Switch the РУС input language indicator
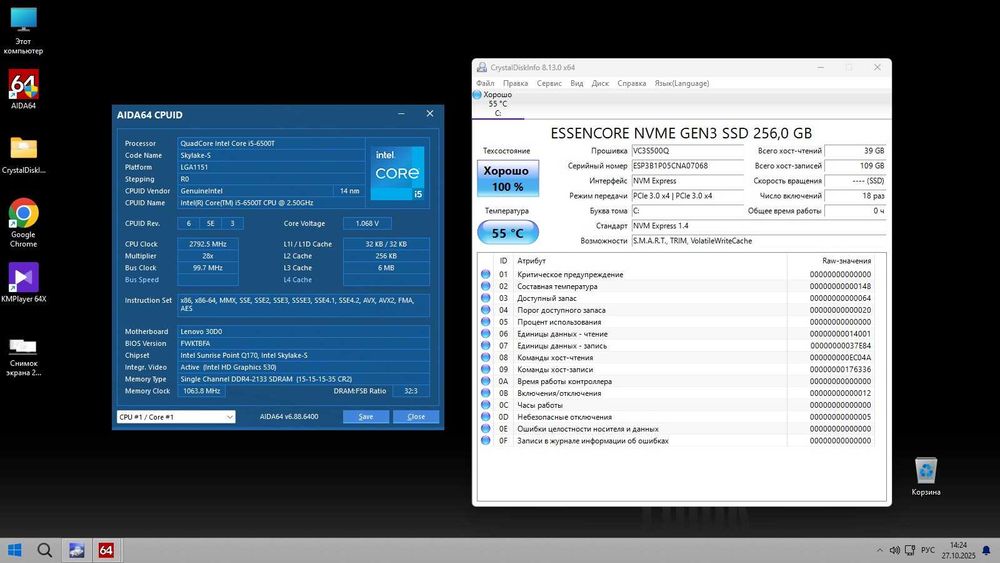 (x=928, y=550)
